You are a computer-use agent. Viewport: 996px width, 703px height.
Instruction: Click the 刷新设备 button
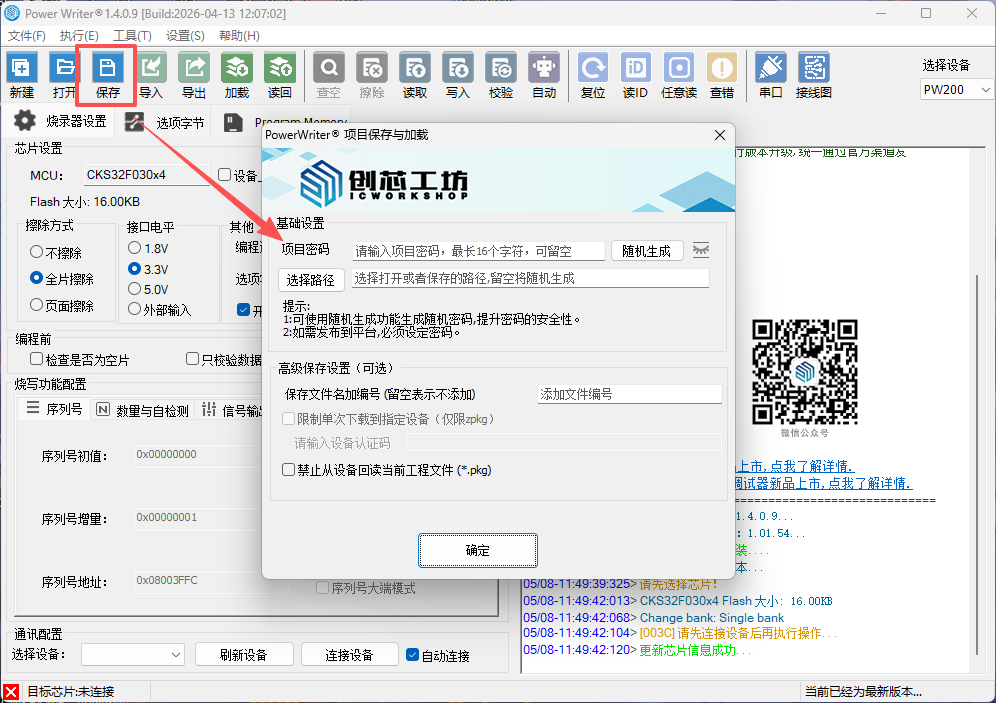[244, 655]
